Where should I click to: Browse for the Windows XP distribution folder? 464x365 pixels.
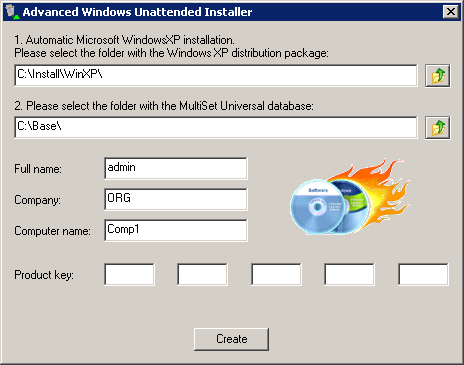[x=438, y=76]
